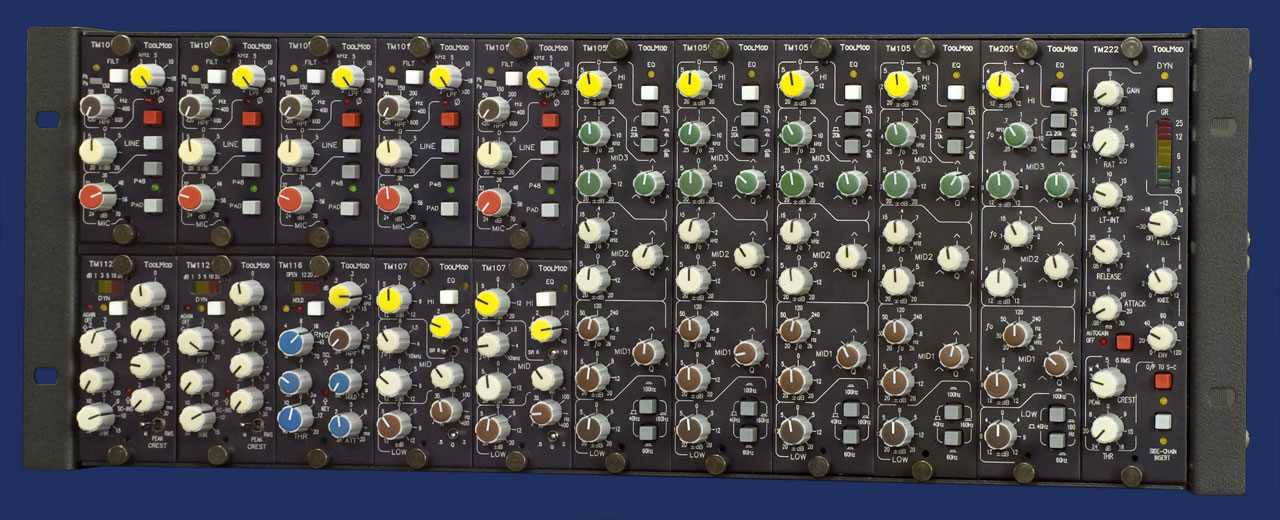Adjust the THR knob on the TM222
The image size is (1280, 520).
[x=1107, y=429]
